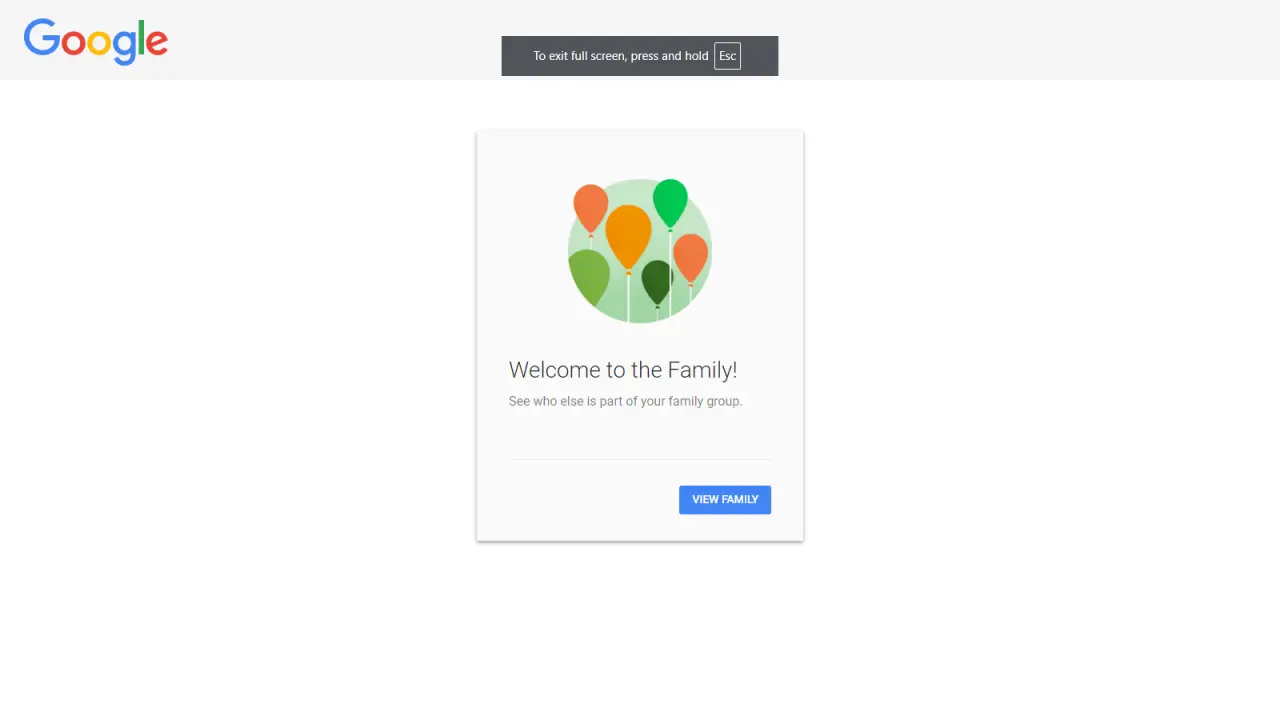Click the orange balloon on the right side
This screenshot has height=720, width=1280.
pos(690,258)
